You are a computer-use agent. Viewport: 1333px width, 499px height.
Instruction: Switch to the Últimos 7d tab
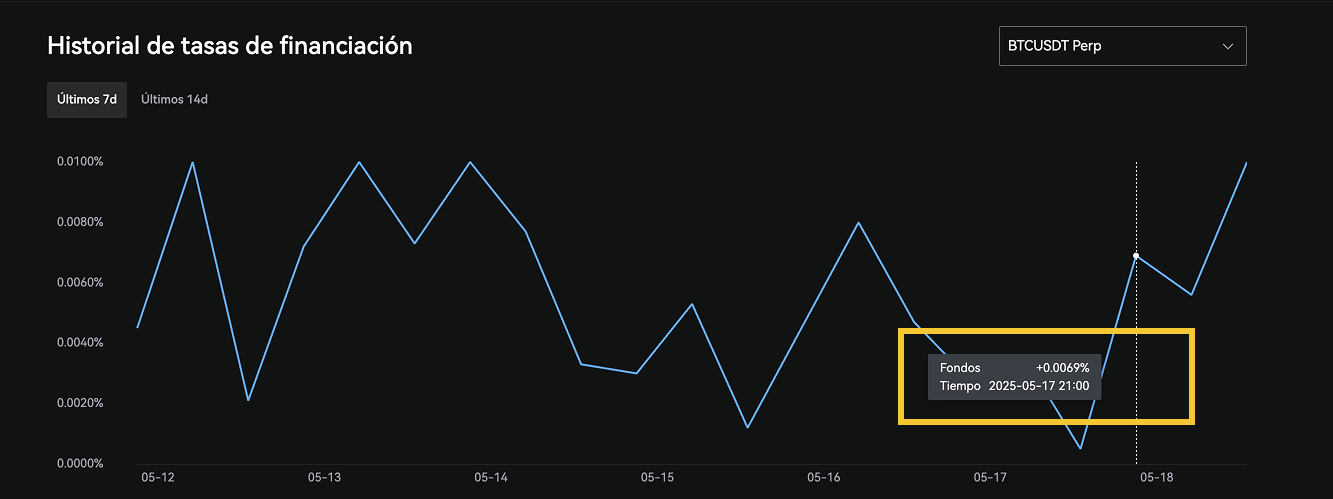87,99
